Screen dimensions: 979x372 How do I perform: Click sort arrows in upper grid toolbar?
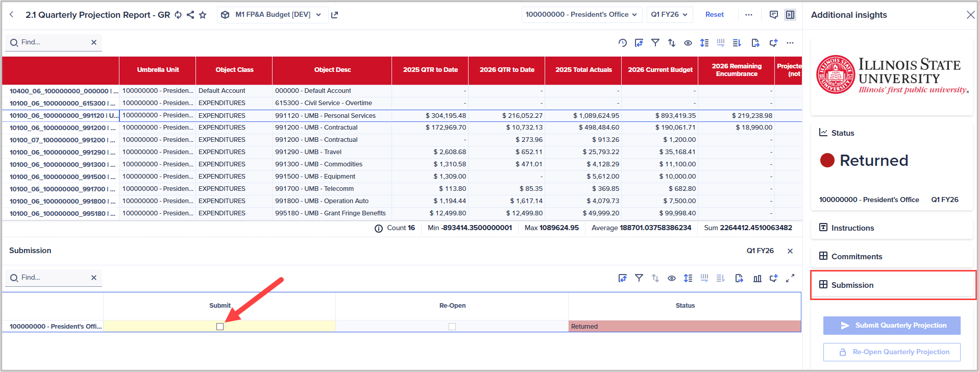[672, 42]
